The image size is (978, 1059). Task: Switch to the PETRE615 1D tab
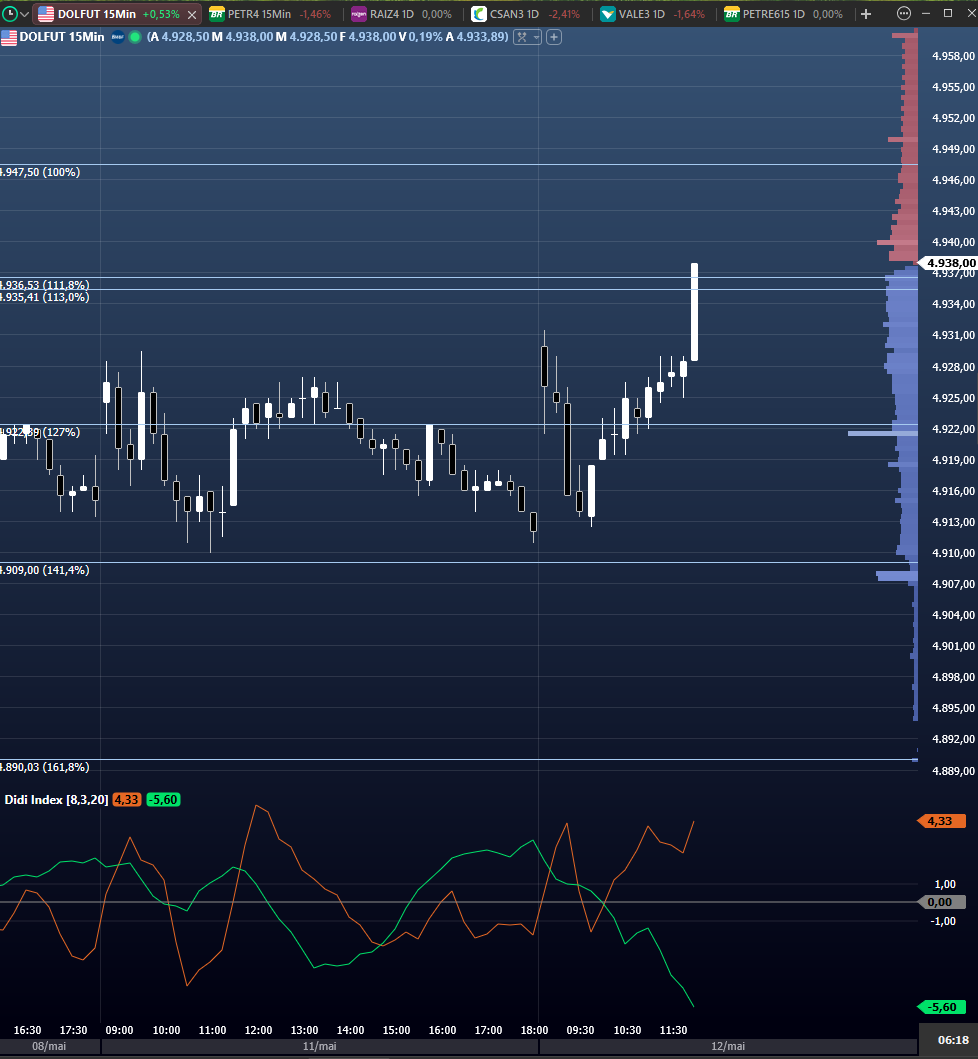(x=783, y=14)
